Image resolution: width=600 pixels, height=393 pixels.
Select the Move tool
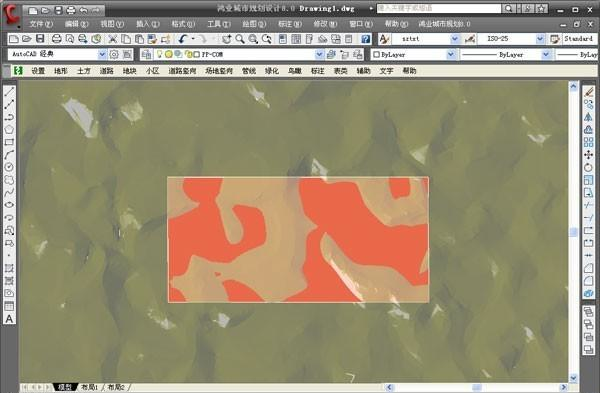tap(589, 155)
